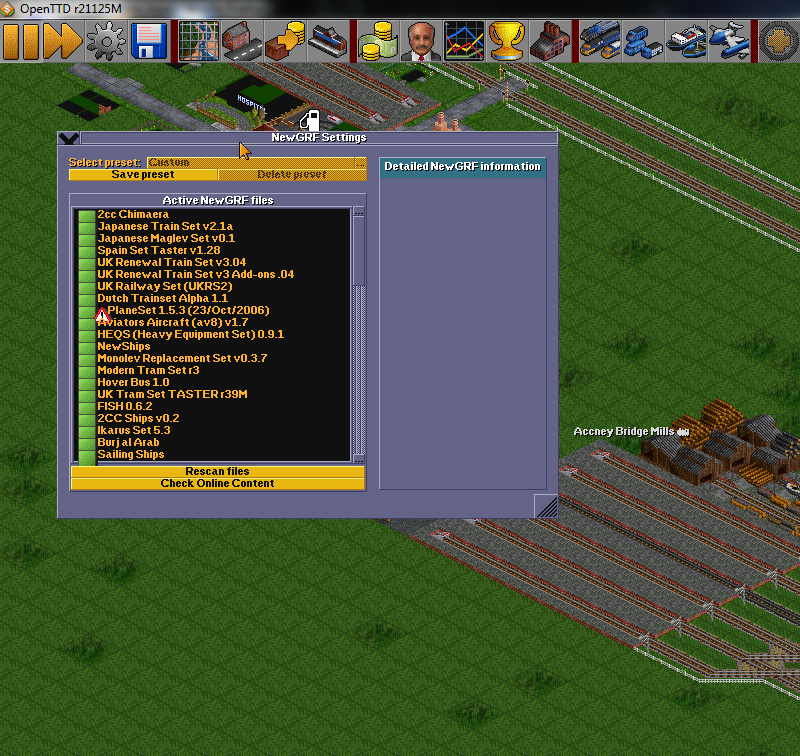The image size is (800, 756).
Task: Open the aircraft list icon
Action: (x=729, y=41)
